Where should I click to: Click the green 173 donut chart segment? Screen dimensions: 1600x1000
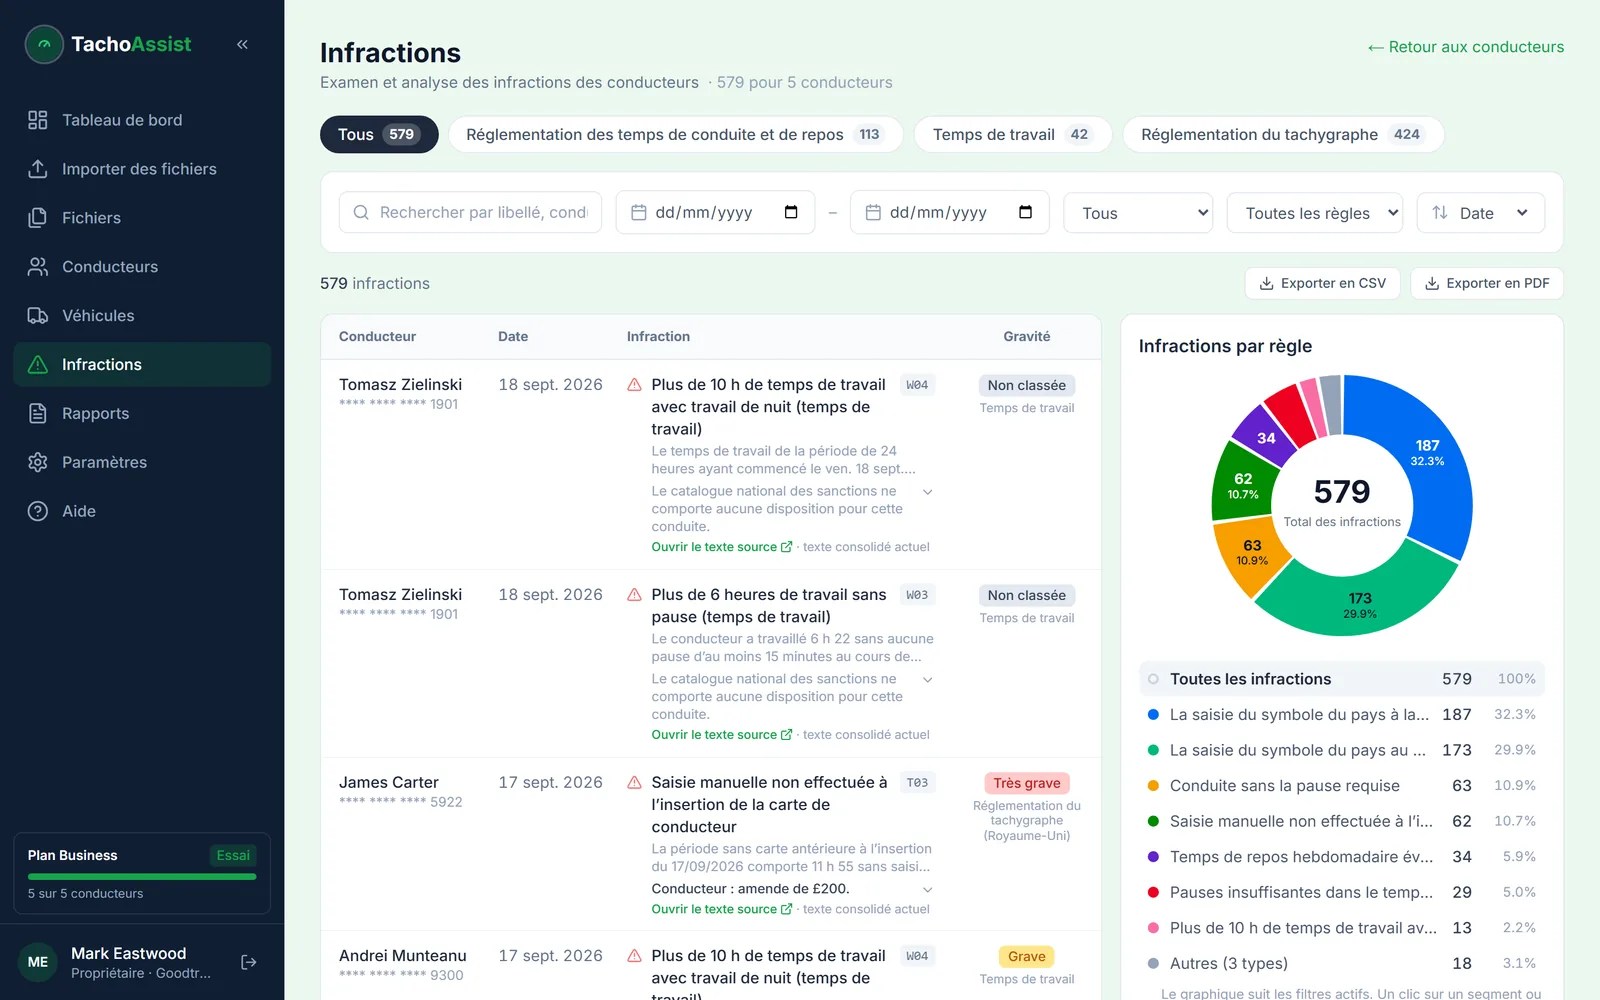[1360, 604]
